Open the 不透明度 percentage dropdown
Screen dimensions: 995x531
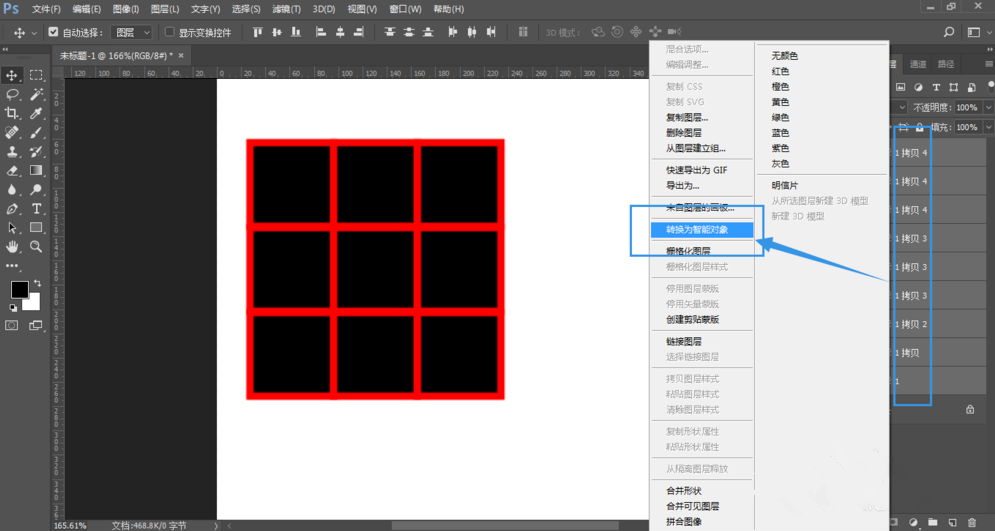[987, 107]
